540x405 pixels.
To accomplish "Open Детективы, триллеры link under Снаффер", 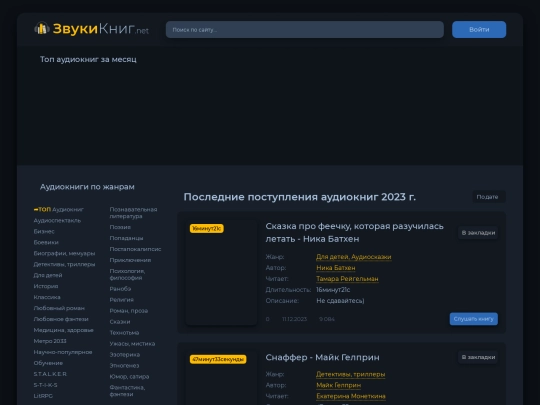I will click(351, 374).
